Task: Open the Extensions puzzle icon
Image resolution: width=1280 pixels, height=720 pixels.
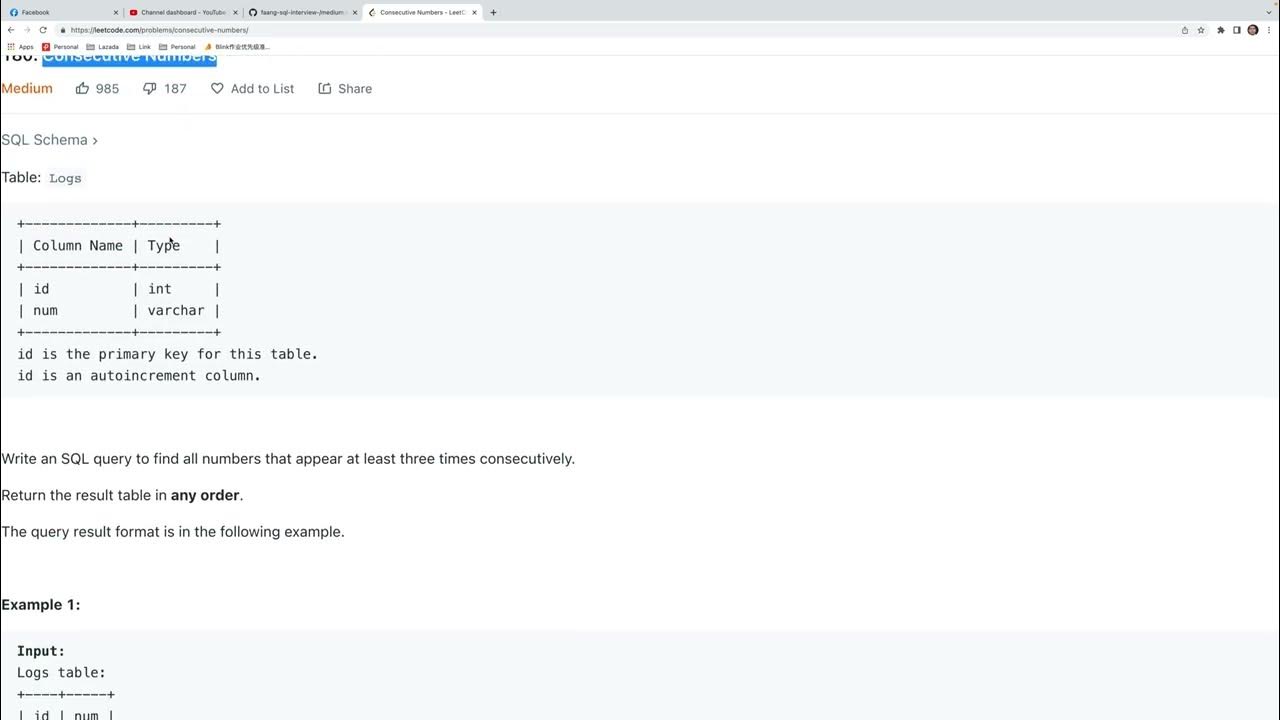Action: point(1221,30)
